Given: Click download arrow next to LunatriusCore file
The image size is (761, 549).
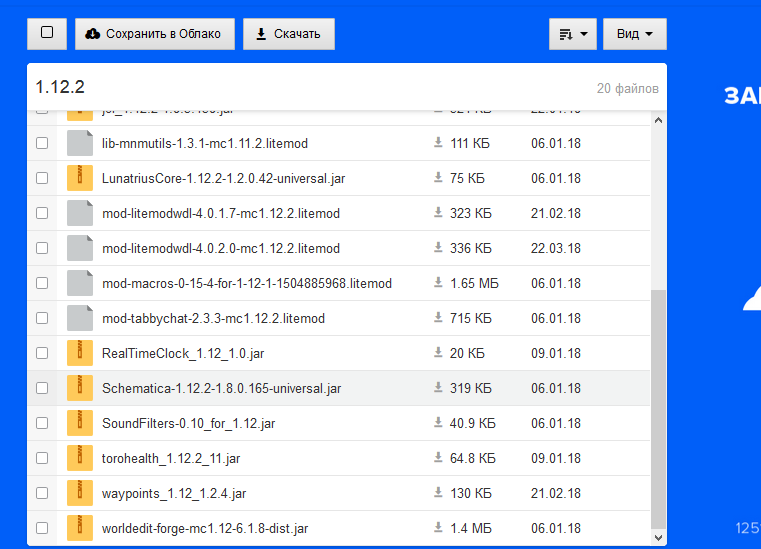Looking at the screenshot, I should click(x=438, y=178).
